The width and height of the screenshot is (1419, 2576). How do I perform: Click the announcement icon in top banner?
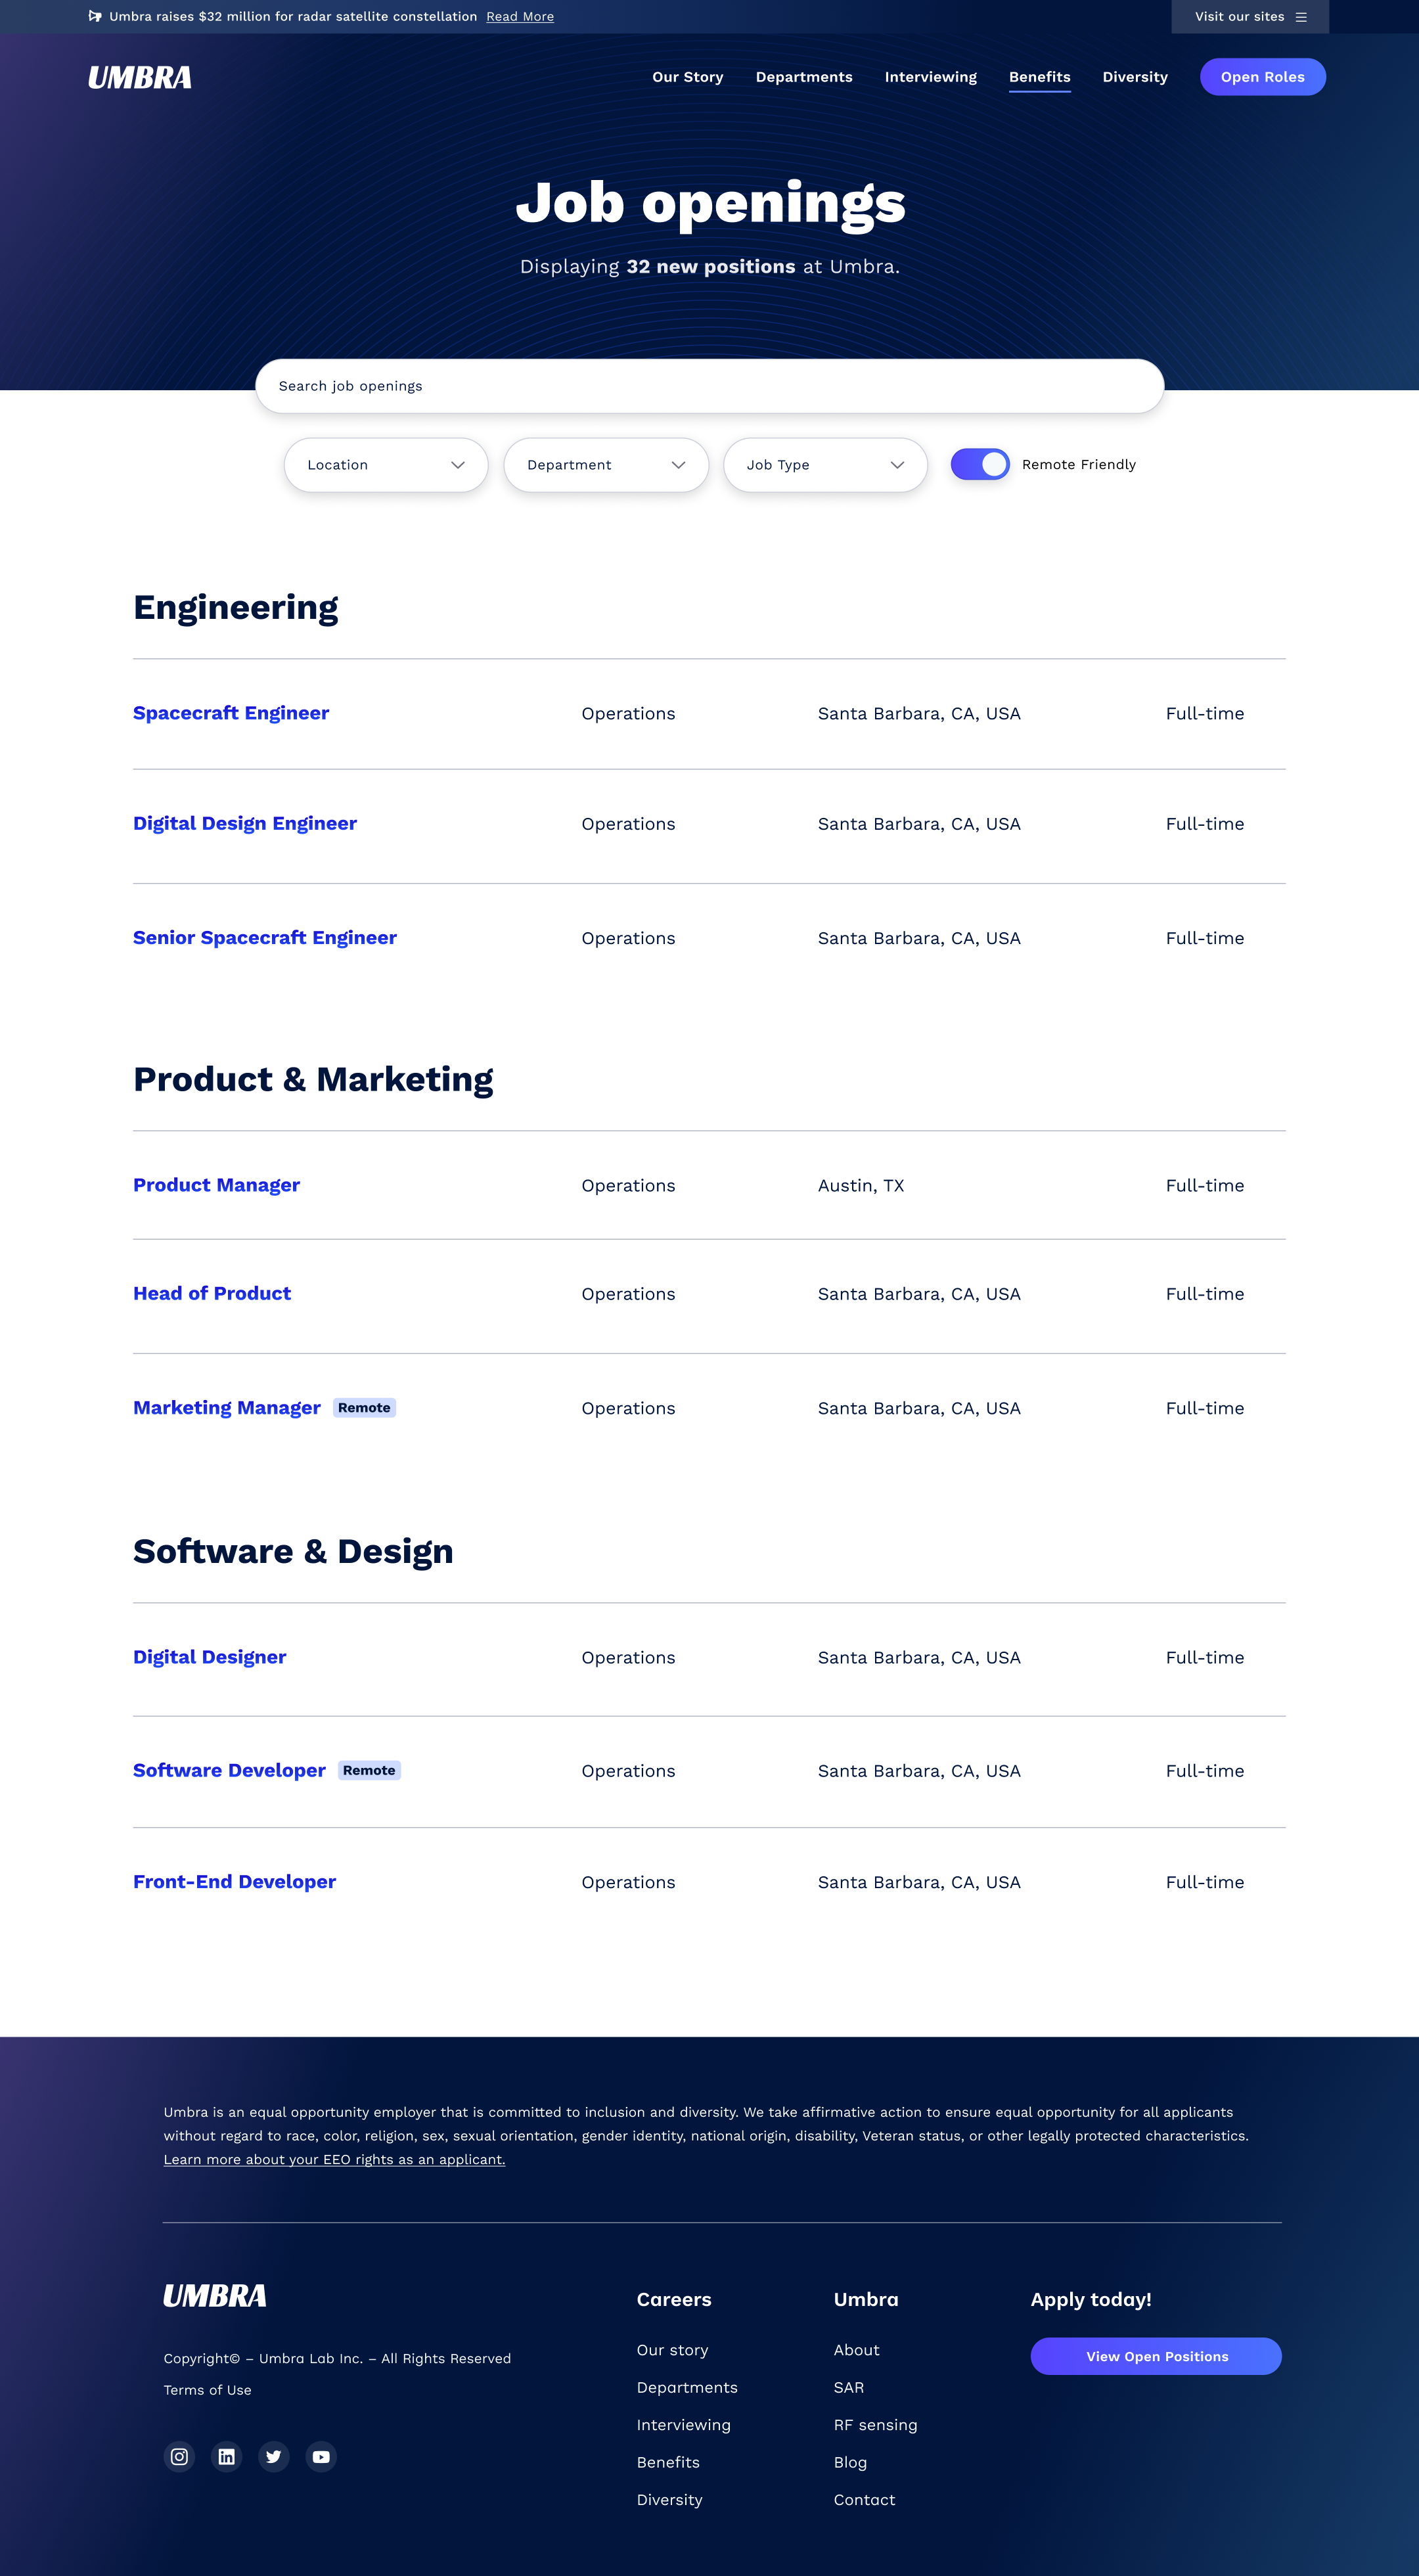[95, 16]
